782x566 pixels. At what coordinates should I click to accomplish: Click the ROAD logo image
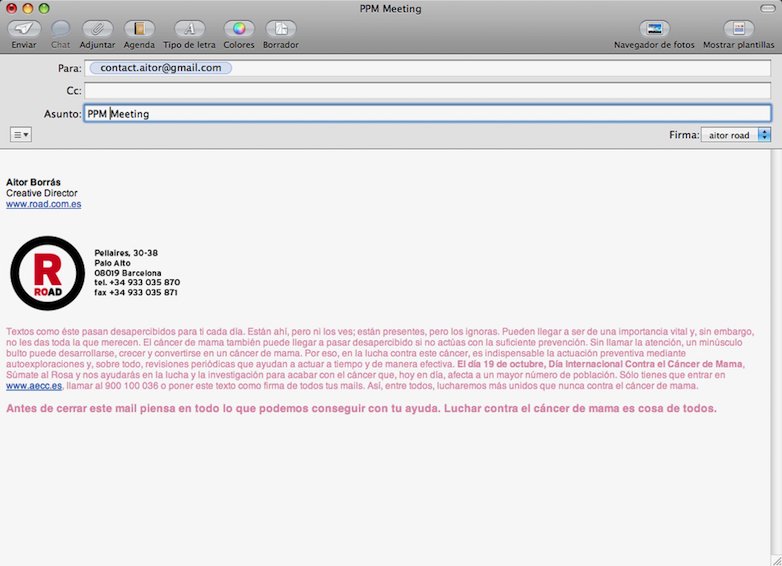coord(47,273)
